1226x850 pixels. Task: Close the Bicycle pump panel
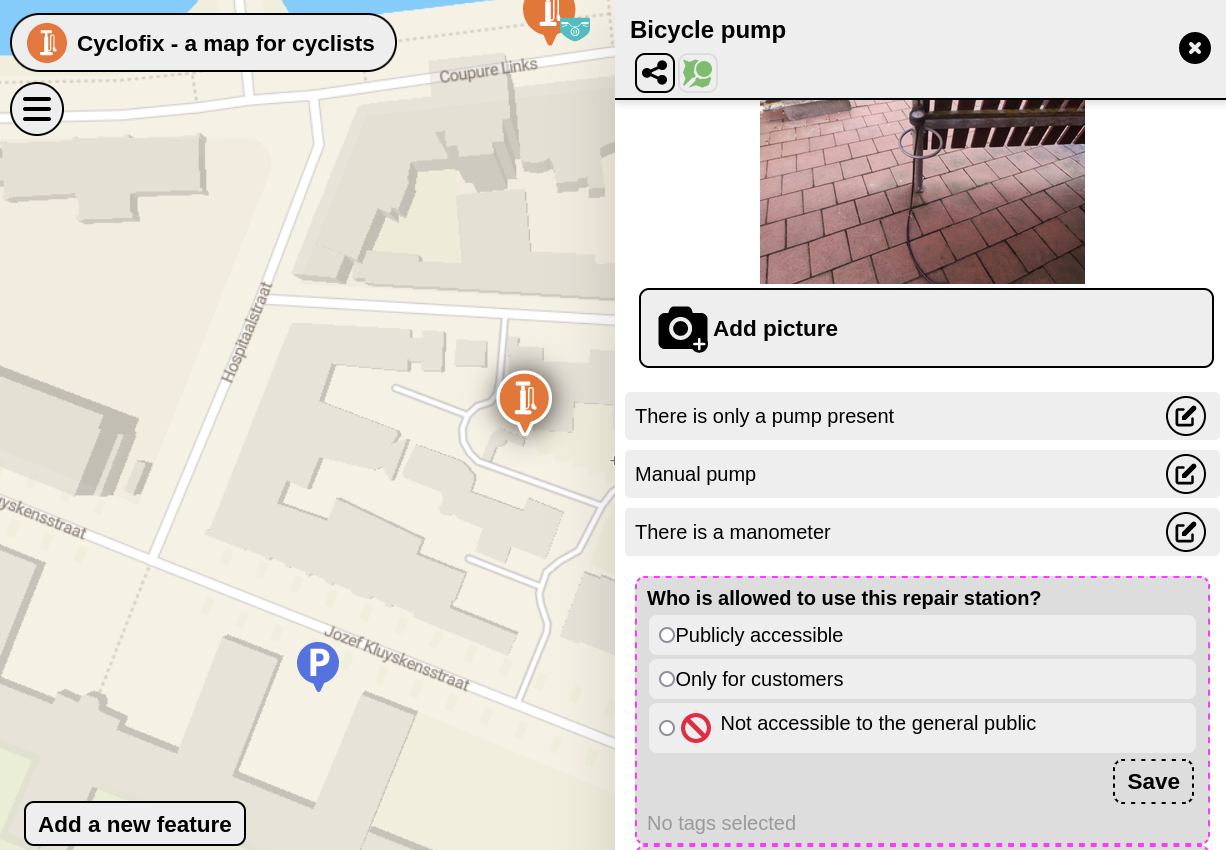(x=1194, y=48)
